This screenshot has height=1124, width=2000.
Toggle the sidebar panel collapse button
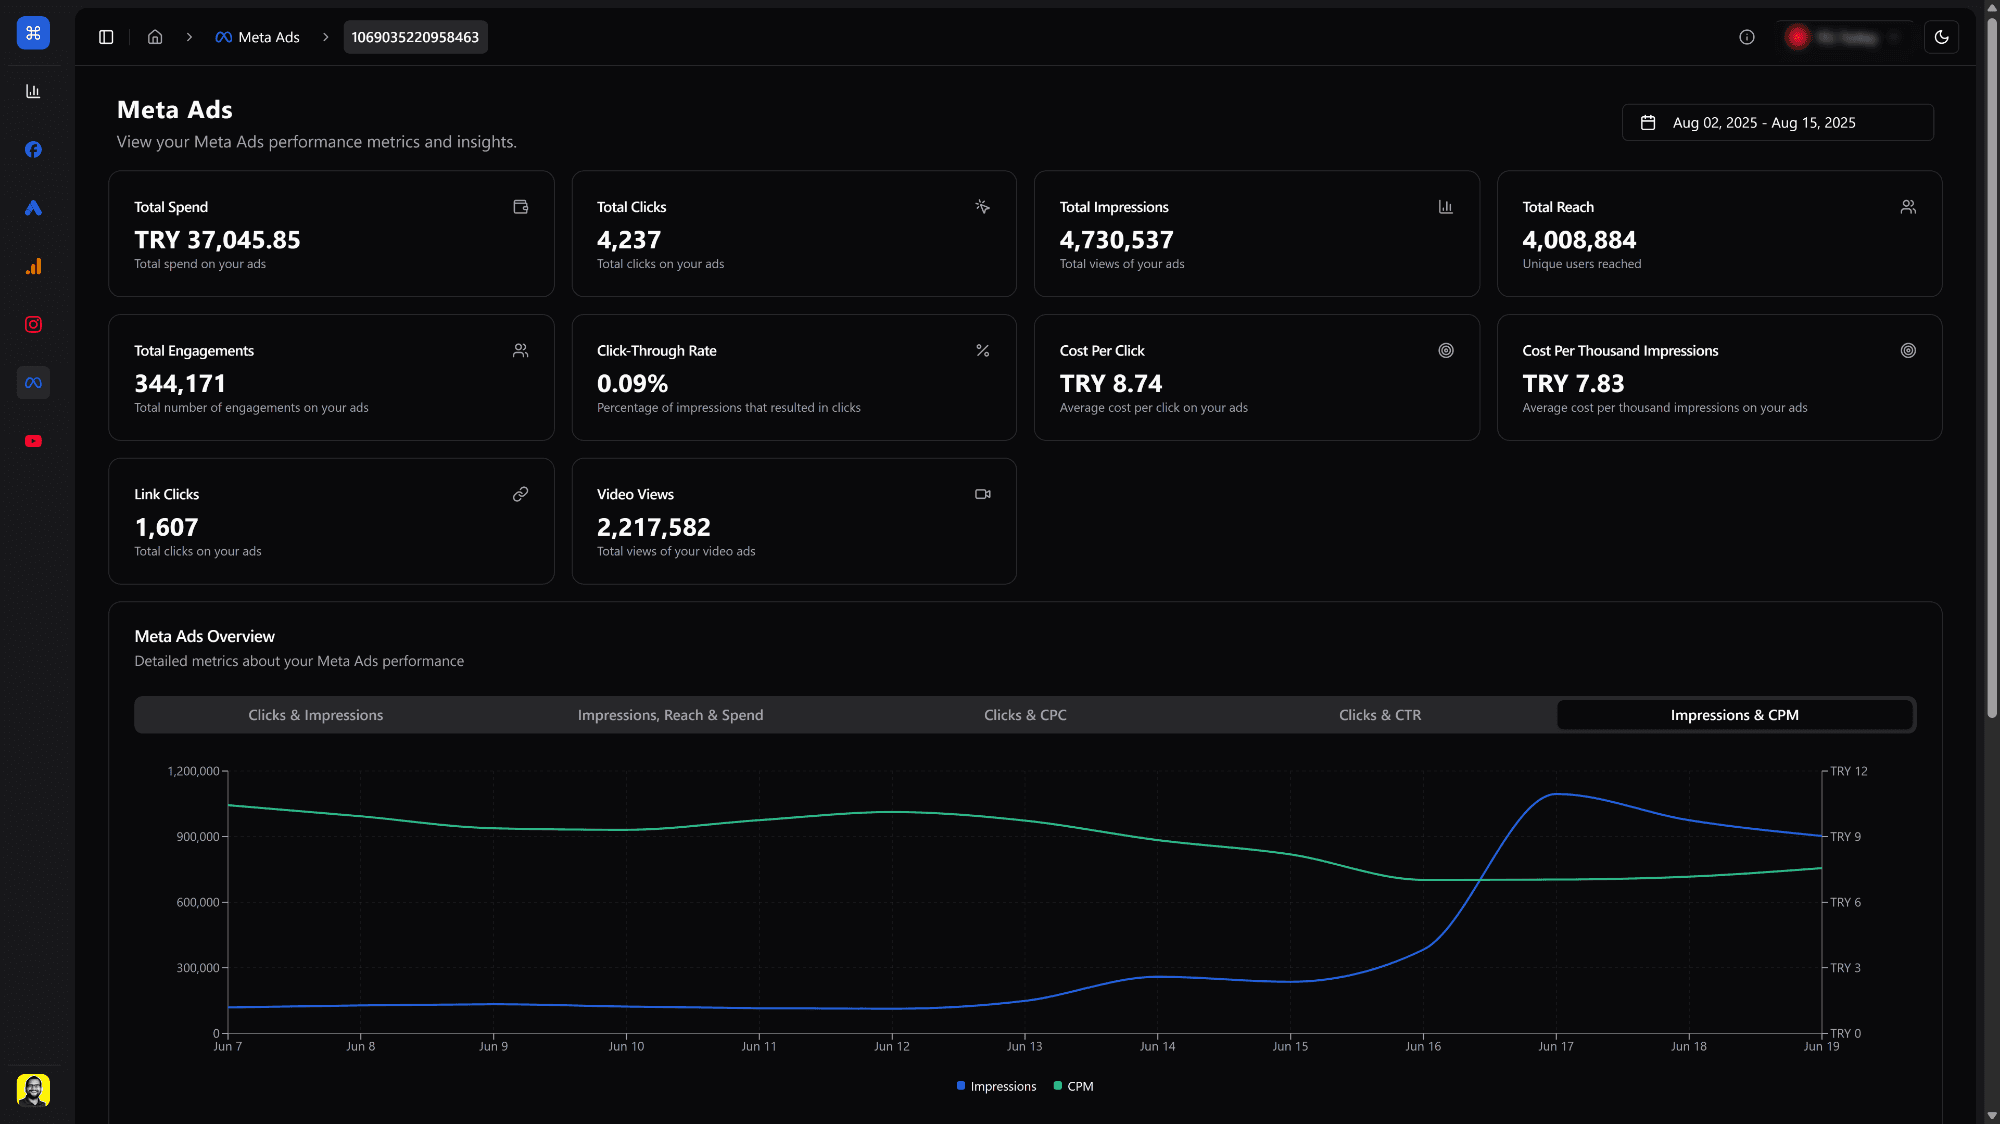click(106, 37)
